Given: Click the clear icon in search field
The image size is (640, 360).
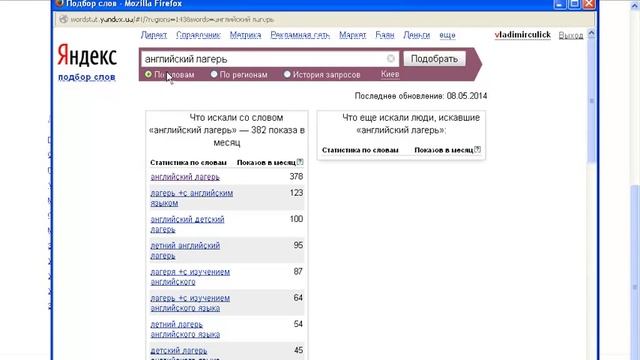Looking at the screenshot, I should (x=391, y=59).
